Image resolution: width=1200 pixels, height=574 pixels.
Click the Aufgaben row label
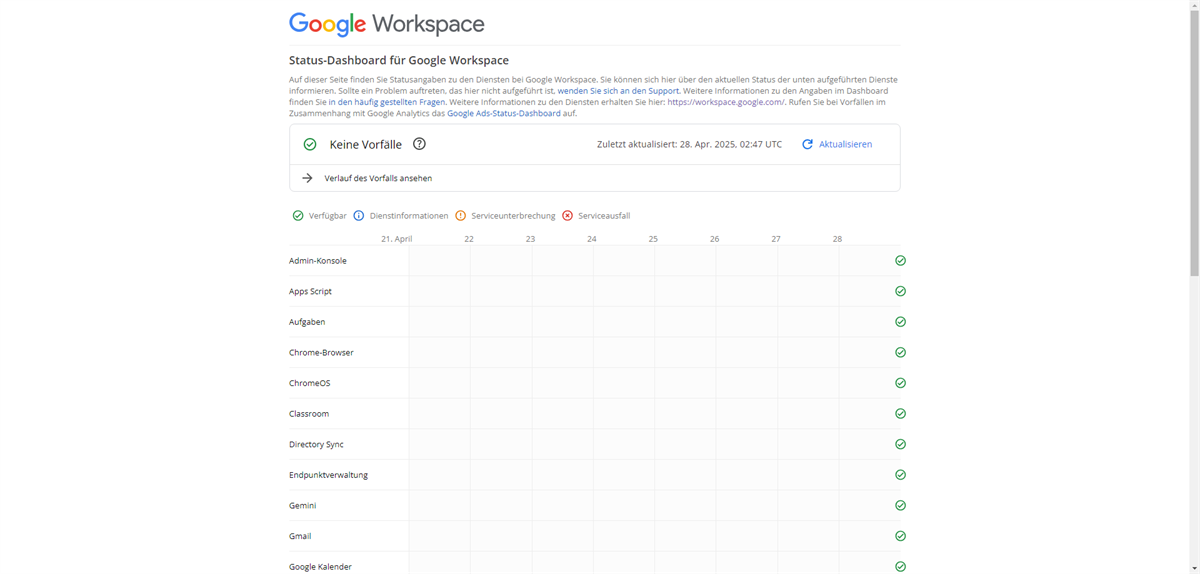pos(307,322)
